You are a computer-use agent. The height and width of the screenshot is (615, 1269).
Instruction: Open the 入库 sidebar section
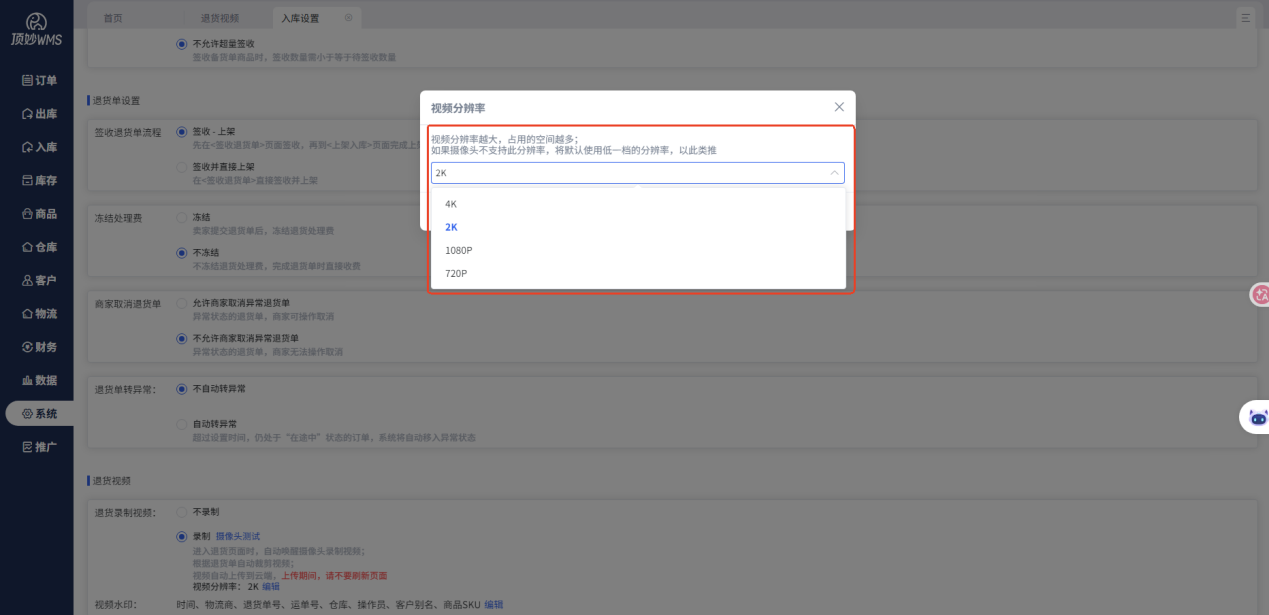coord(39,147)
